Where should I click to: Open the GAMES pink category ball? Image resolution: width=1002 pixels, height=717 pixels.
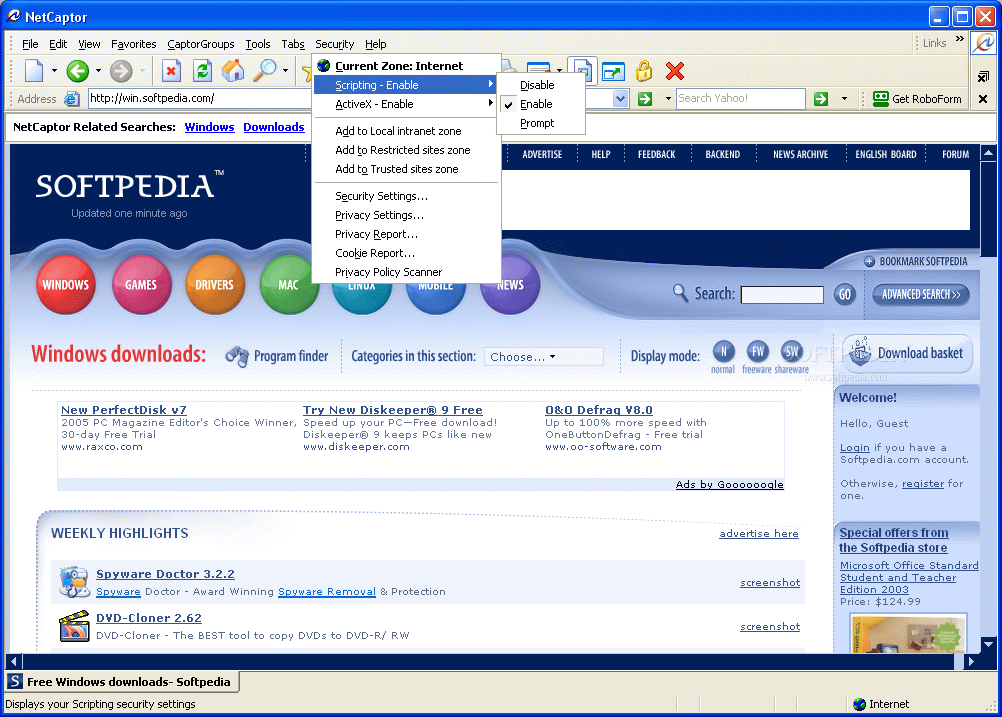point(141,285)
